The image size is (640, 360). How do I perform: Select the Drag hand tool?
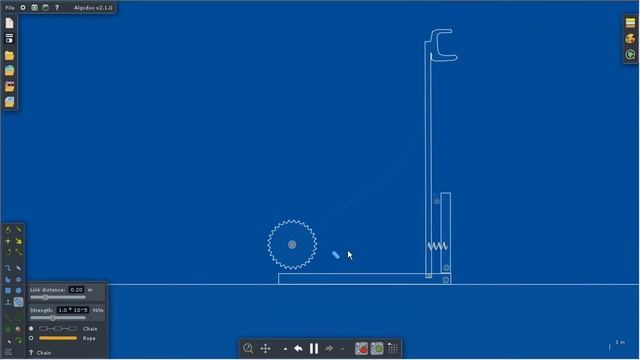click(18, 241)
